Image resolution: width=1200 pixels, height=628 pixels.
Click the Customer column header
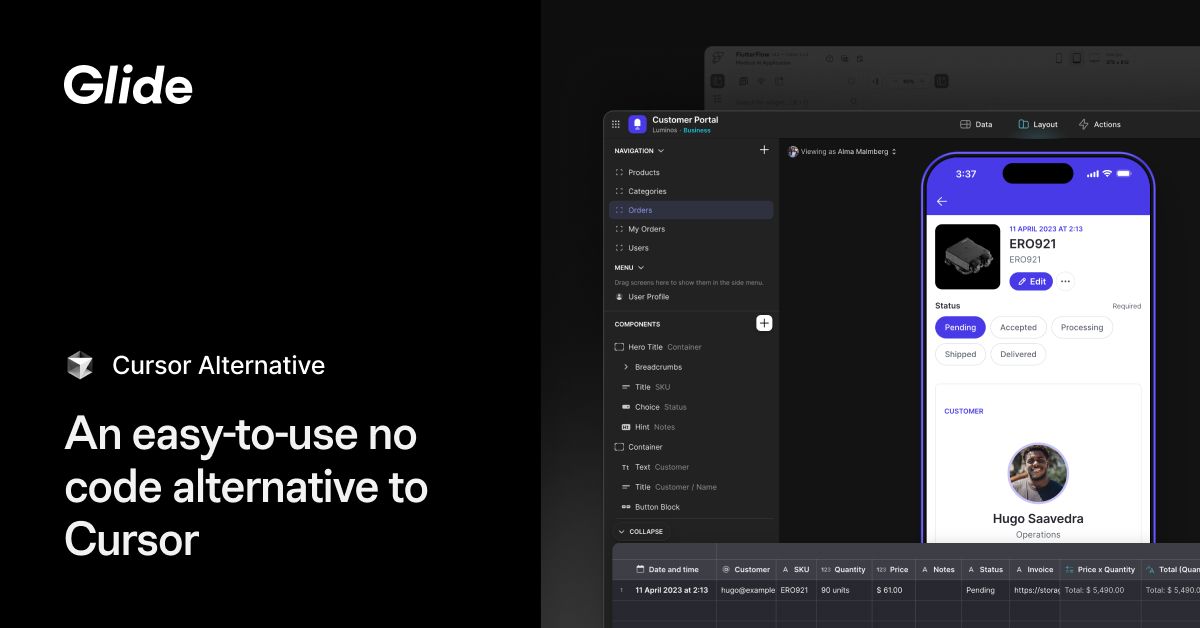coord(746,569)
